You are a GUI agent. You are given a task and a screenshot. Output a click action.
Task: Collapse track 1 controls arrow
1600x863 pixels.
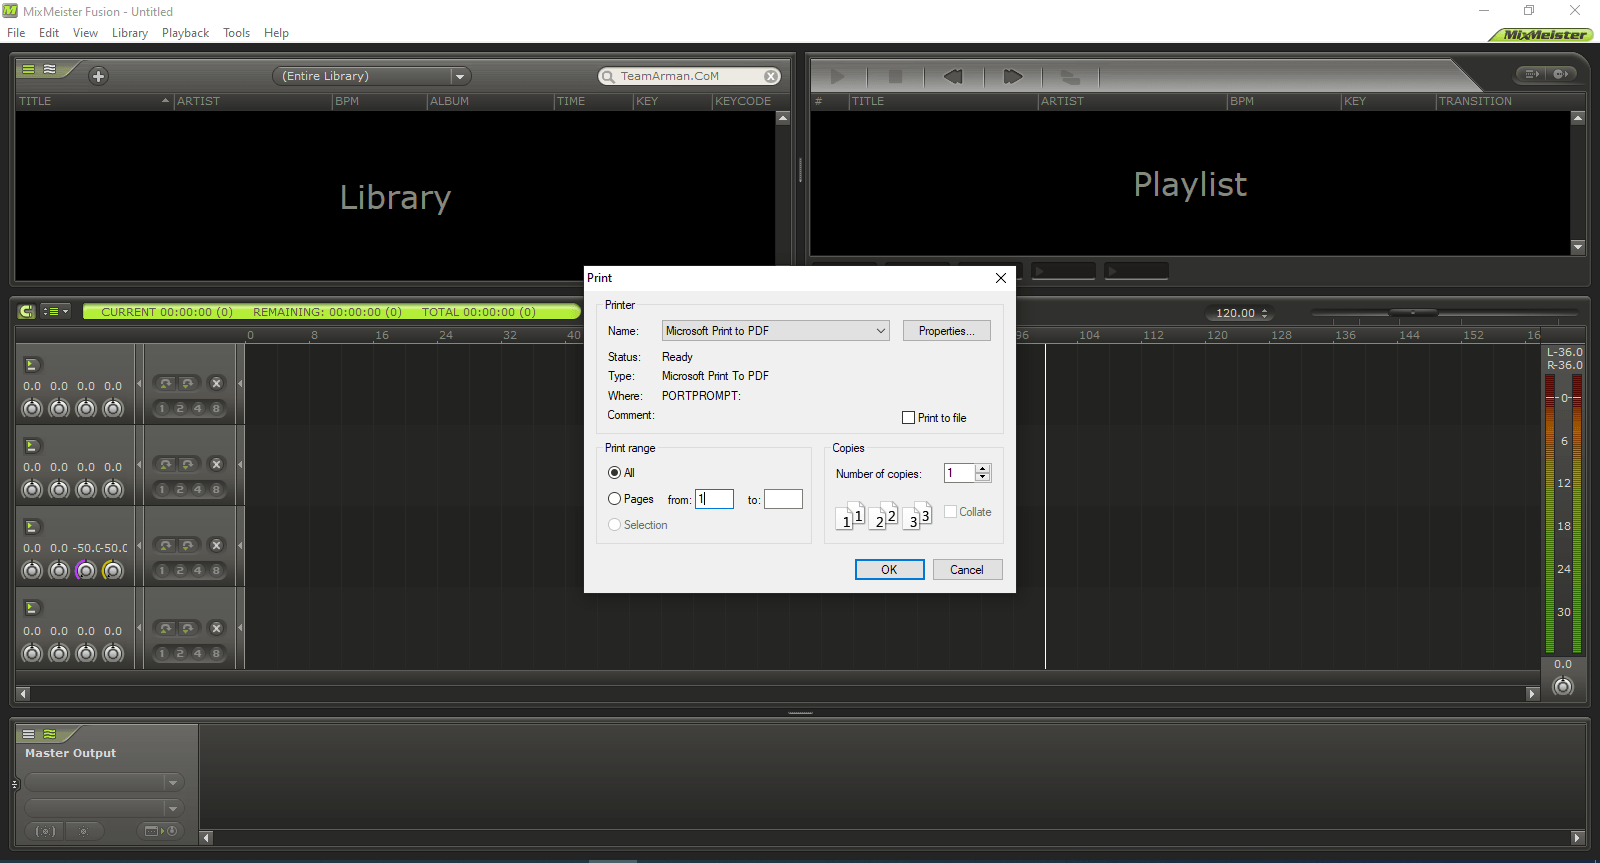[x=139, y=383]
